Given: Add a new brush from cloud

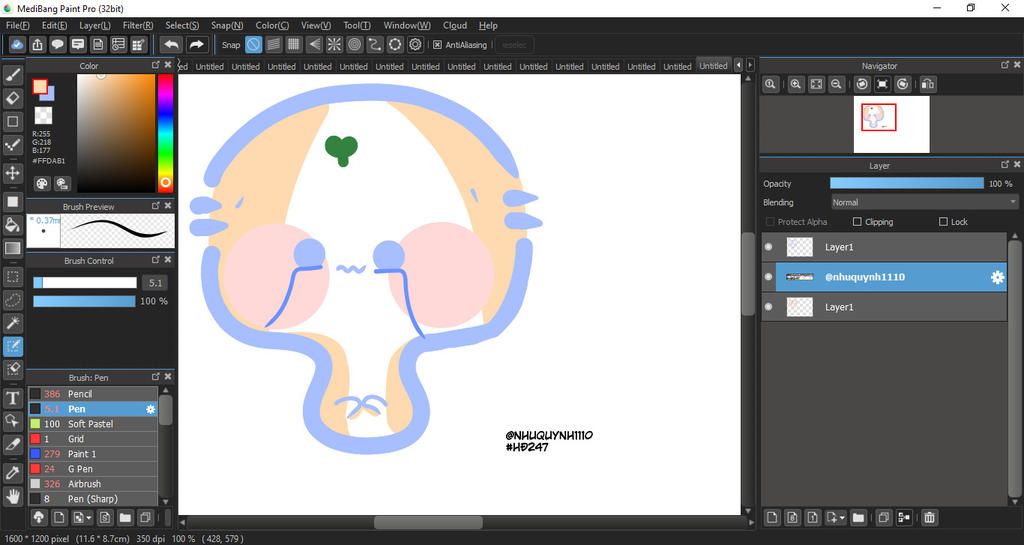Looking at the screenshot, I should point(39,518).
